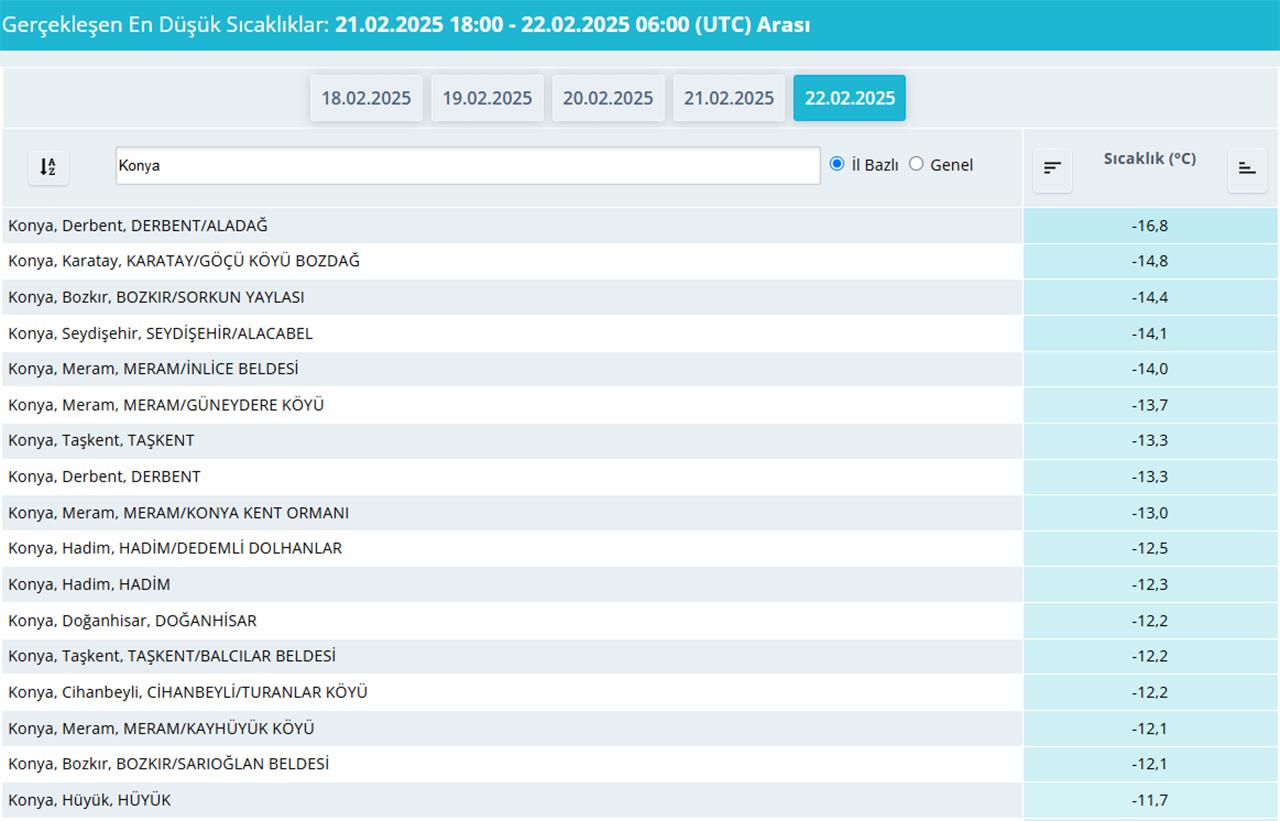Viewport: 1280px width, 821px height.
Task: Select the MERAM/KONYA KENT ORMANI row
Action: pos(178,513)
